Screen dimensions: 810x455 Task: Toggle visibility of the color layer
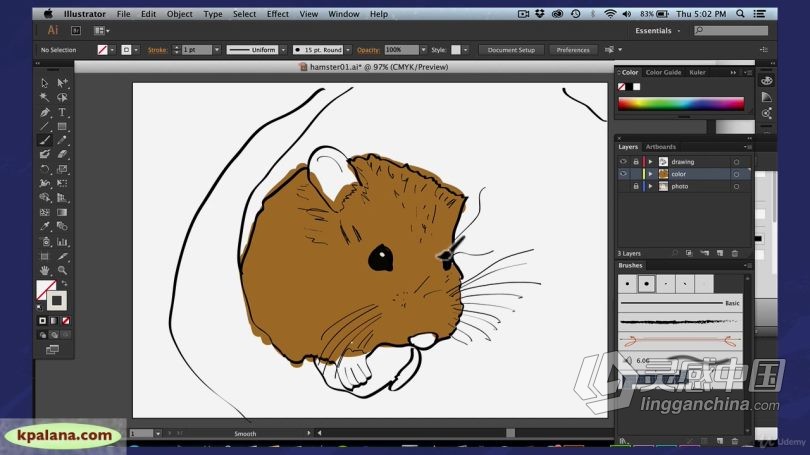pyautogui.click(x=623, y=174)
